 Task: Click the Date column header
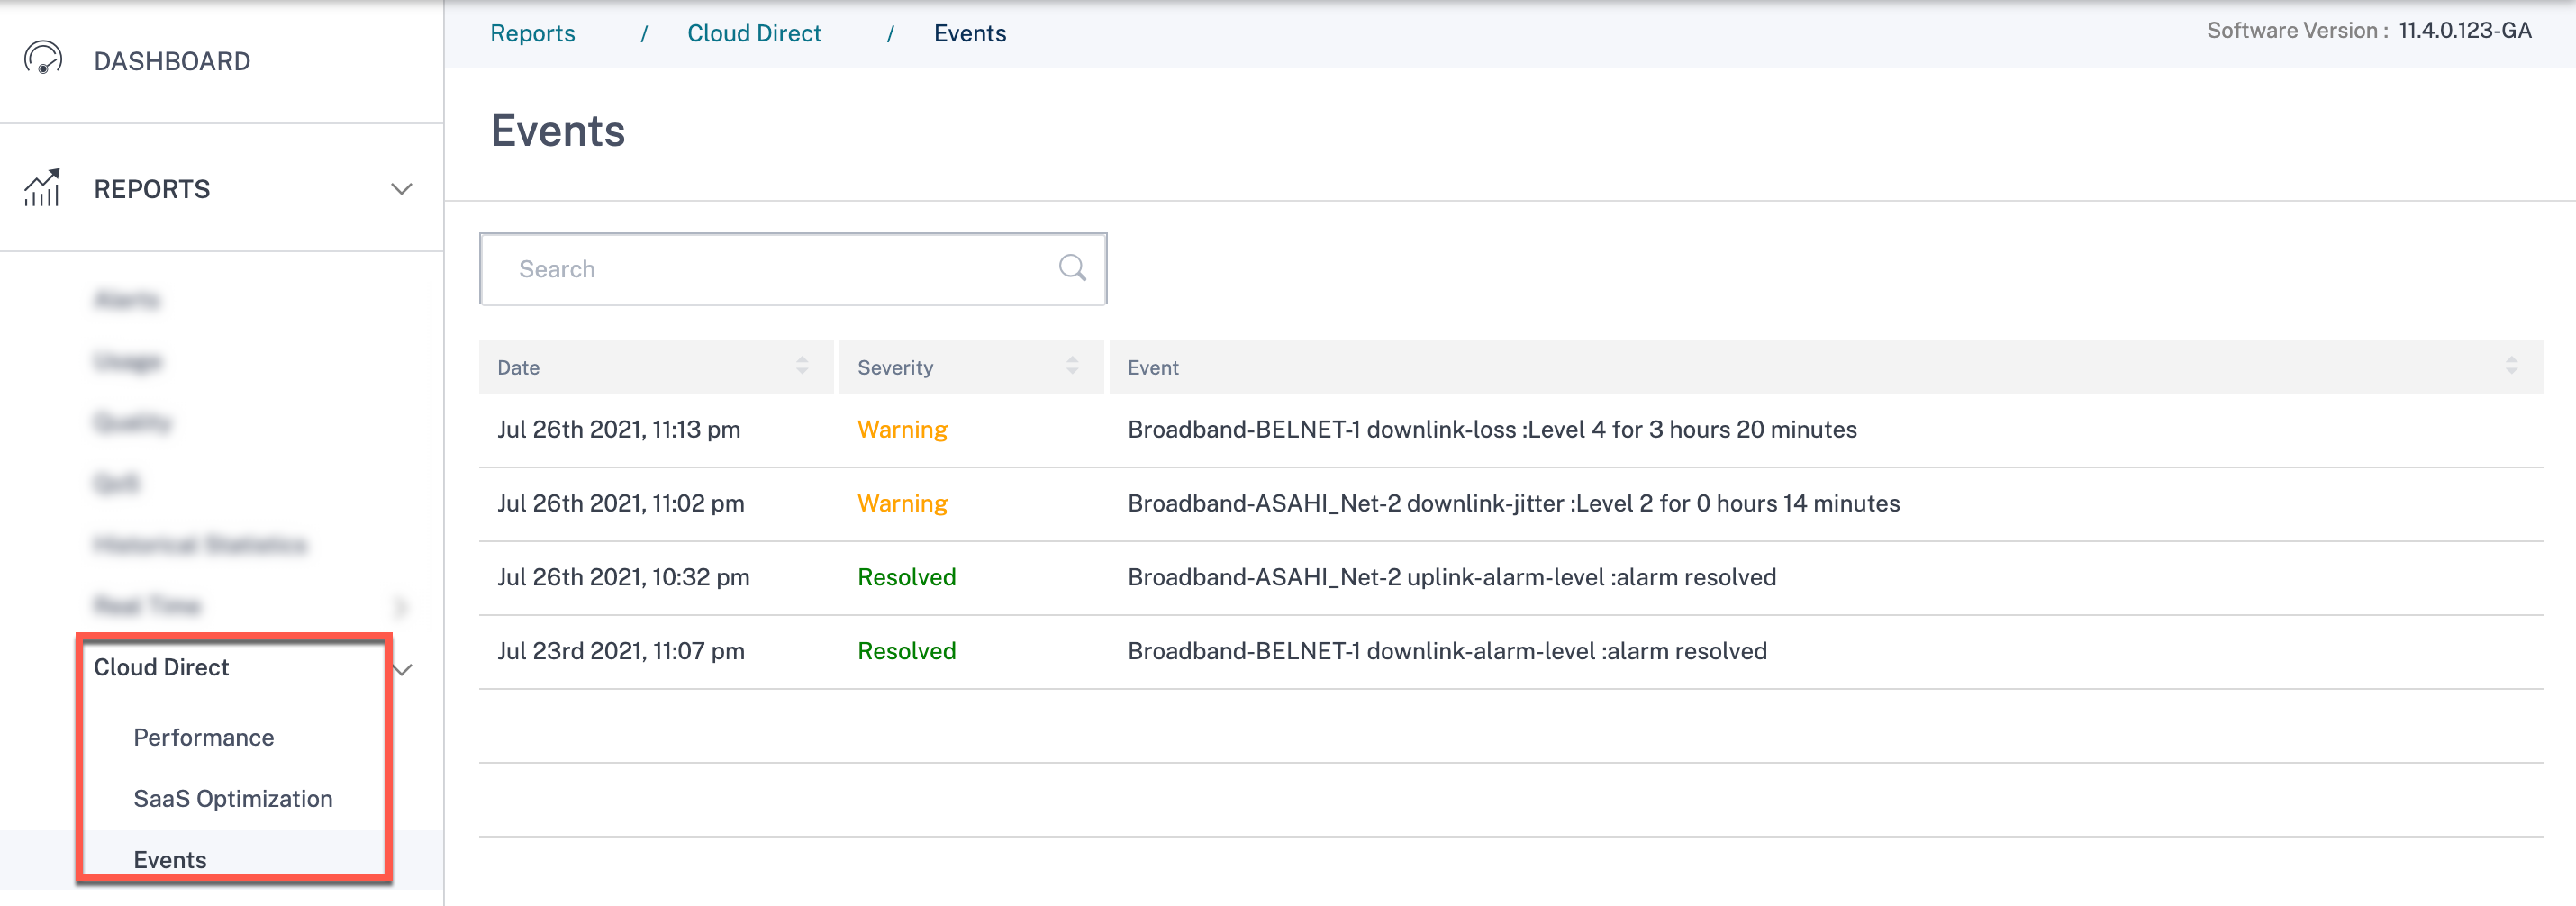[656, 367]
